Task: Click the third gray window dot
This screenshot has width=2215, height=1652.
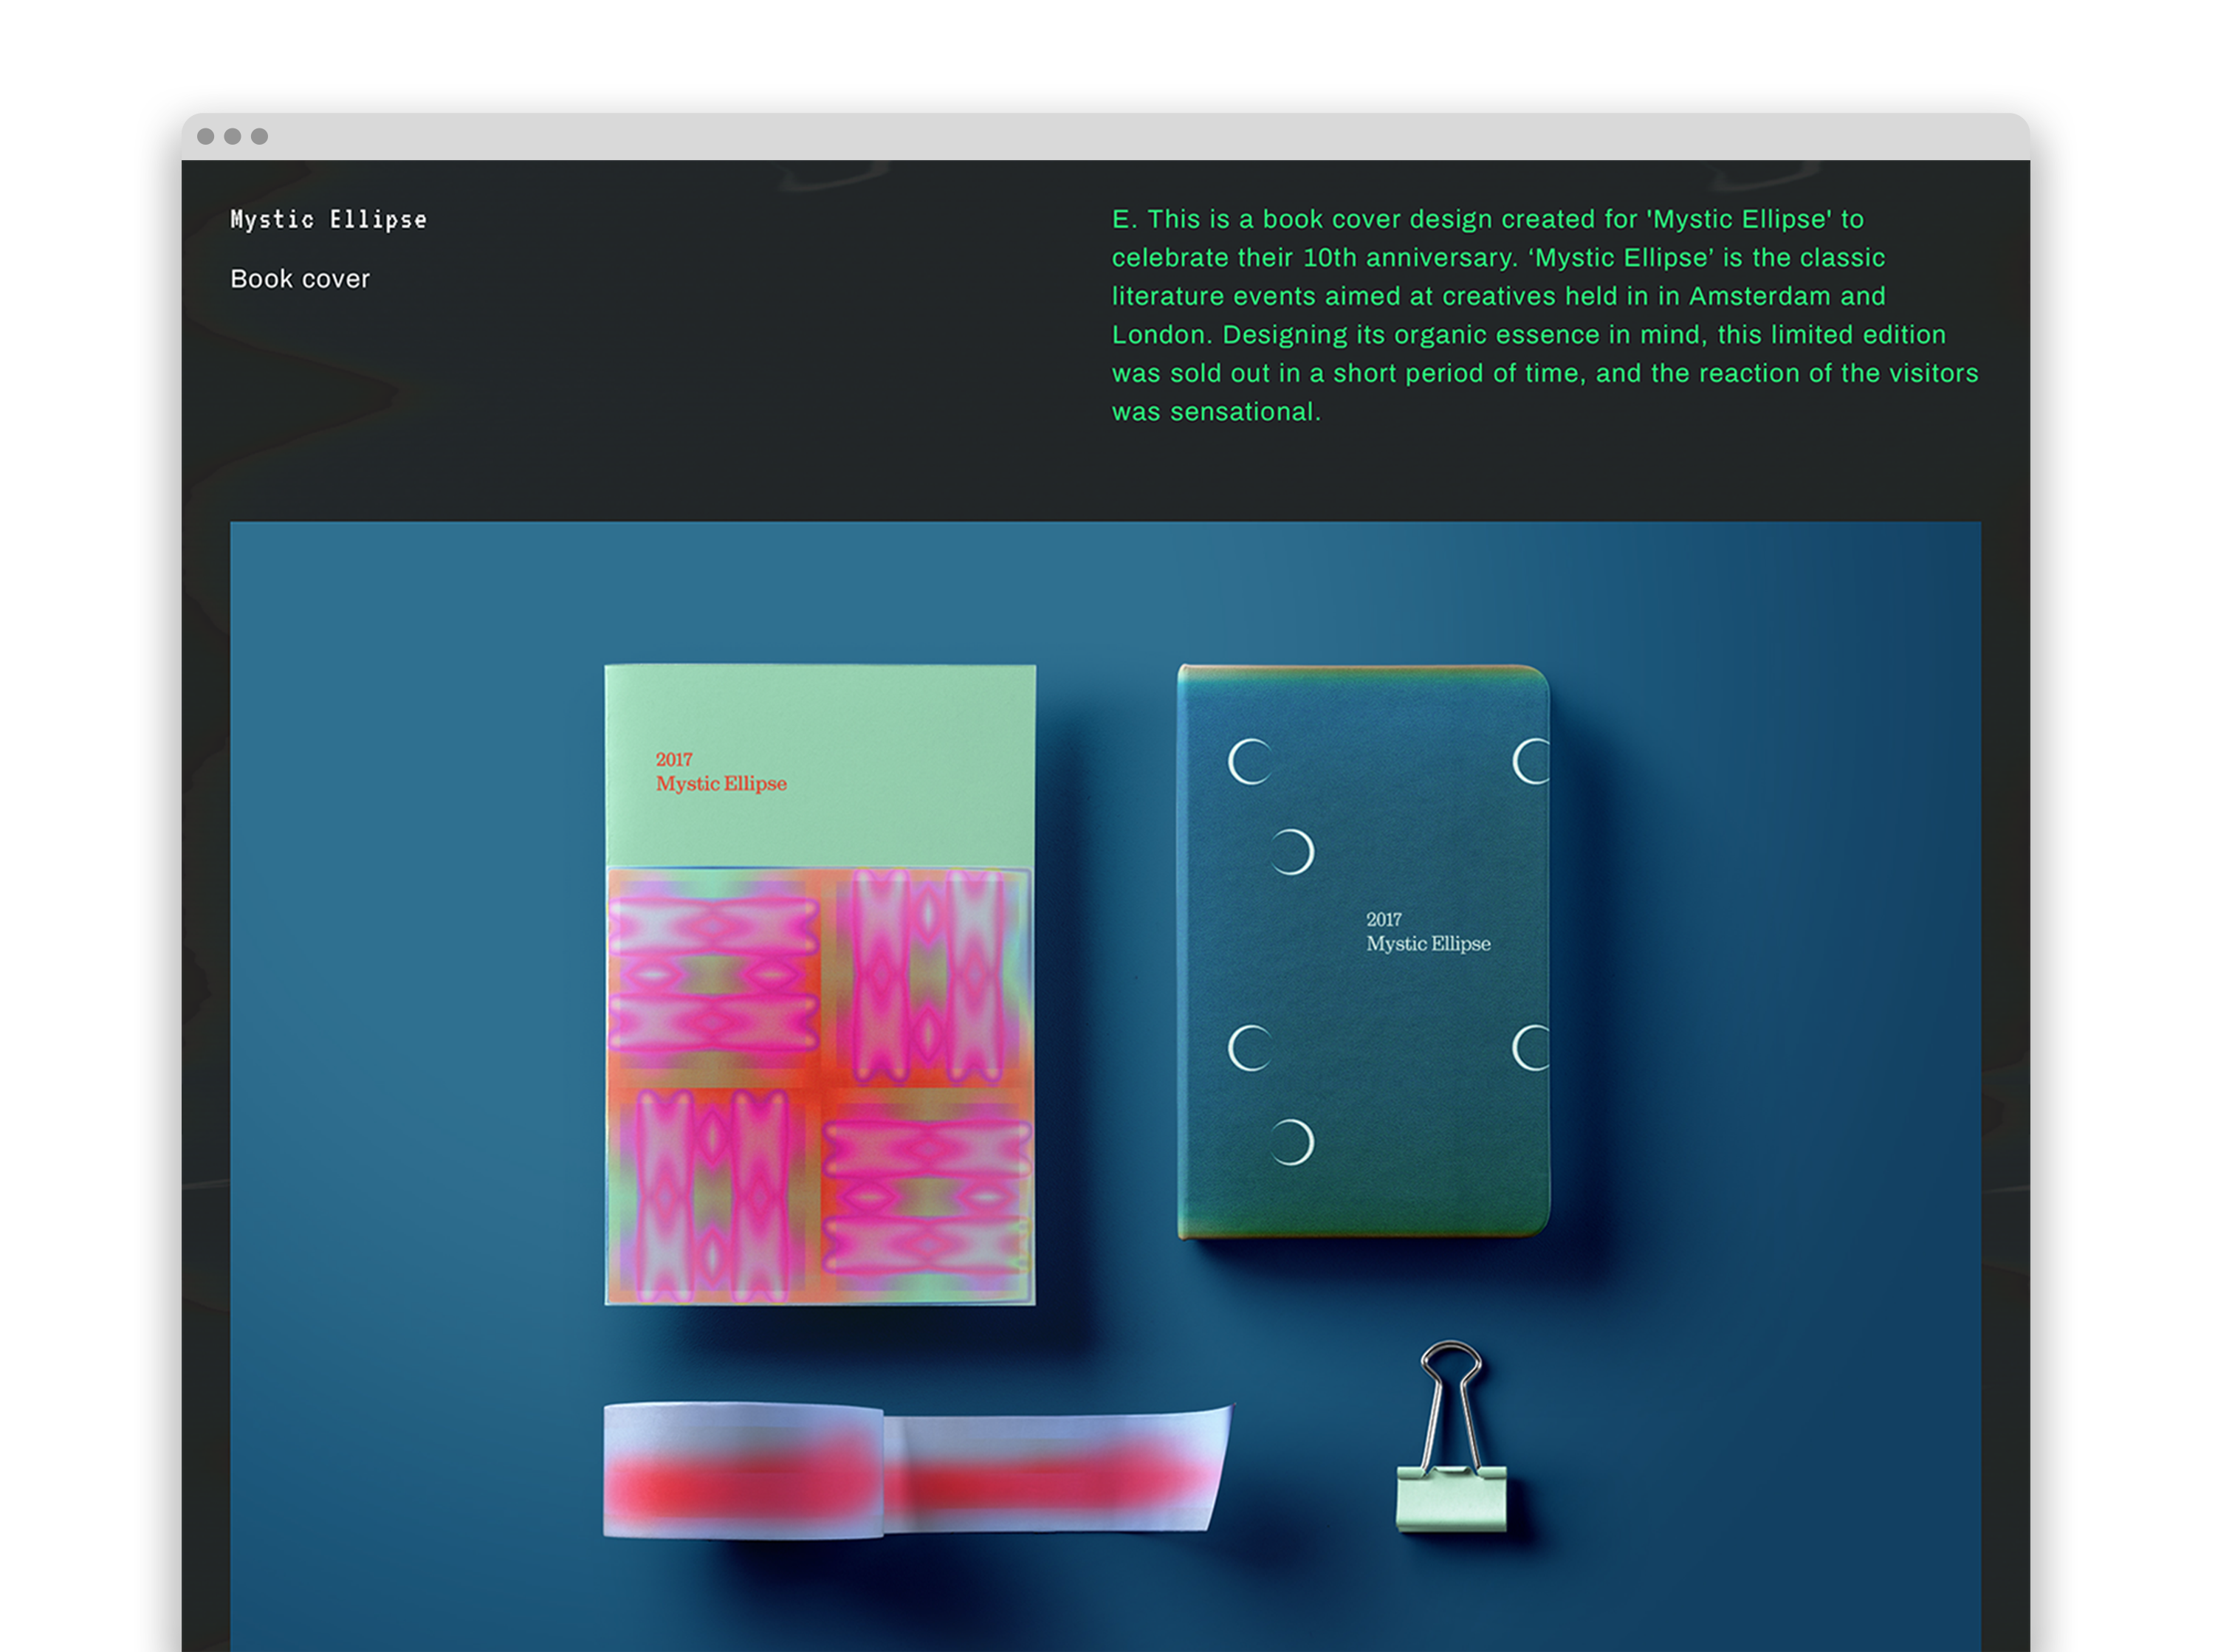Action: [x=260, y=136]
